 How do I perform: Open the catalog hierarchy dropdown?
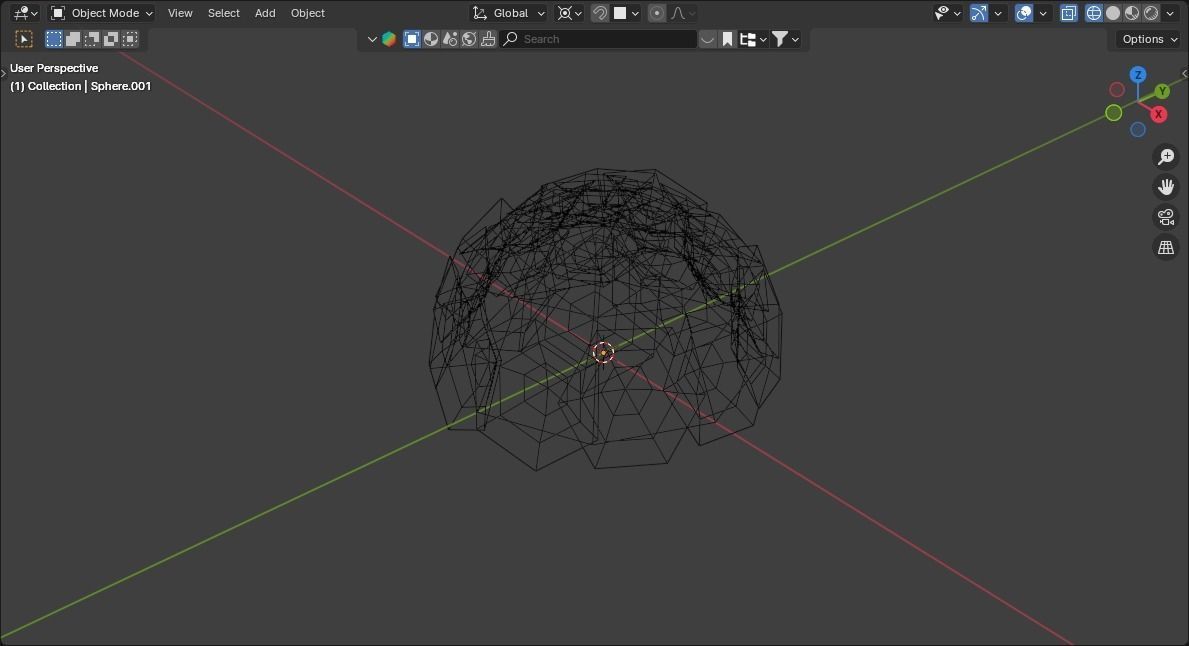(753, 39)
